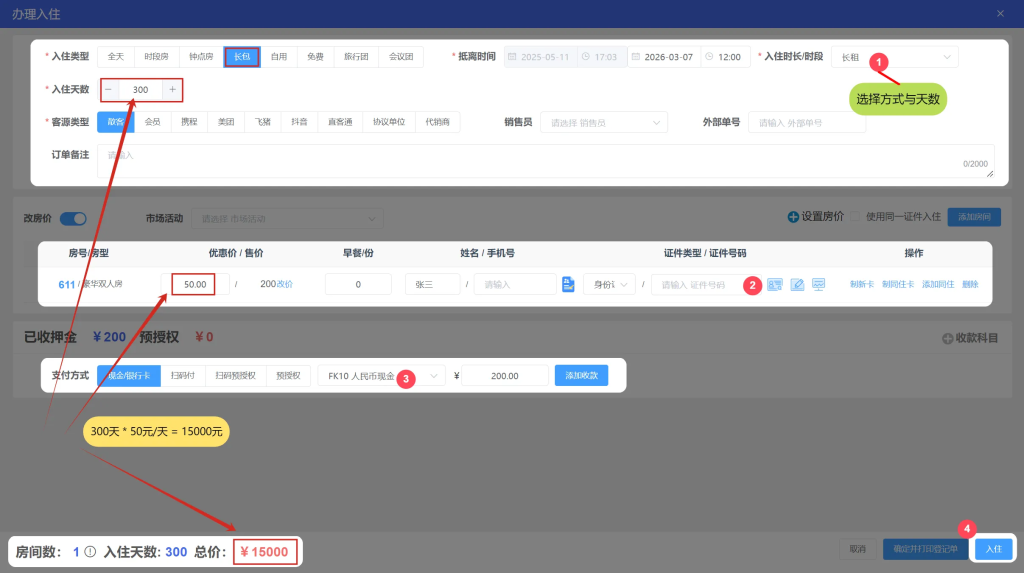The width and height of the screenshot is (1024, 573).
Task: Click the plus icon to increase 入住天数
Action: point(172,90)
